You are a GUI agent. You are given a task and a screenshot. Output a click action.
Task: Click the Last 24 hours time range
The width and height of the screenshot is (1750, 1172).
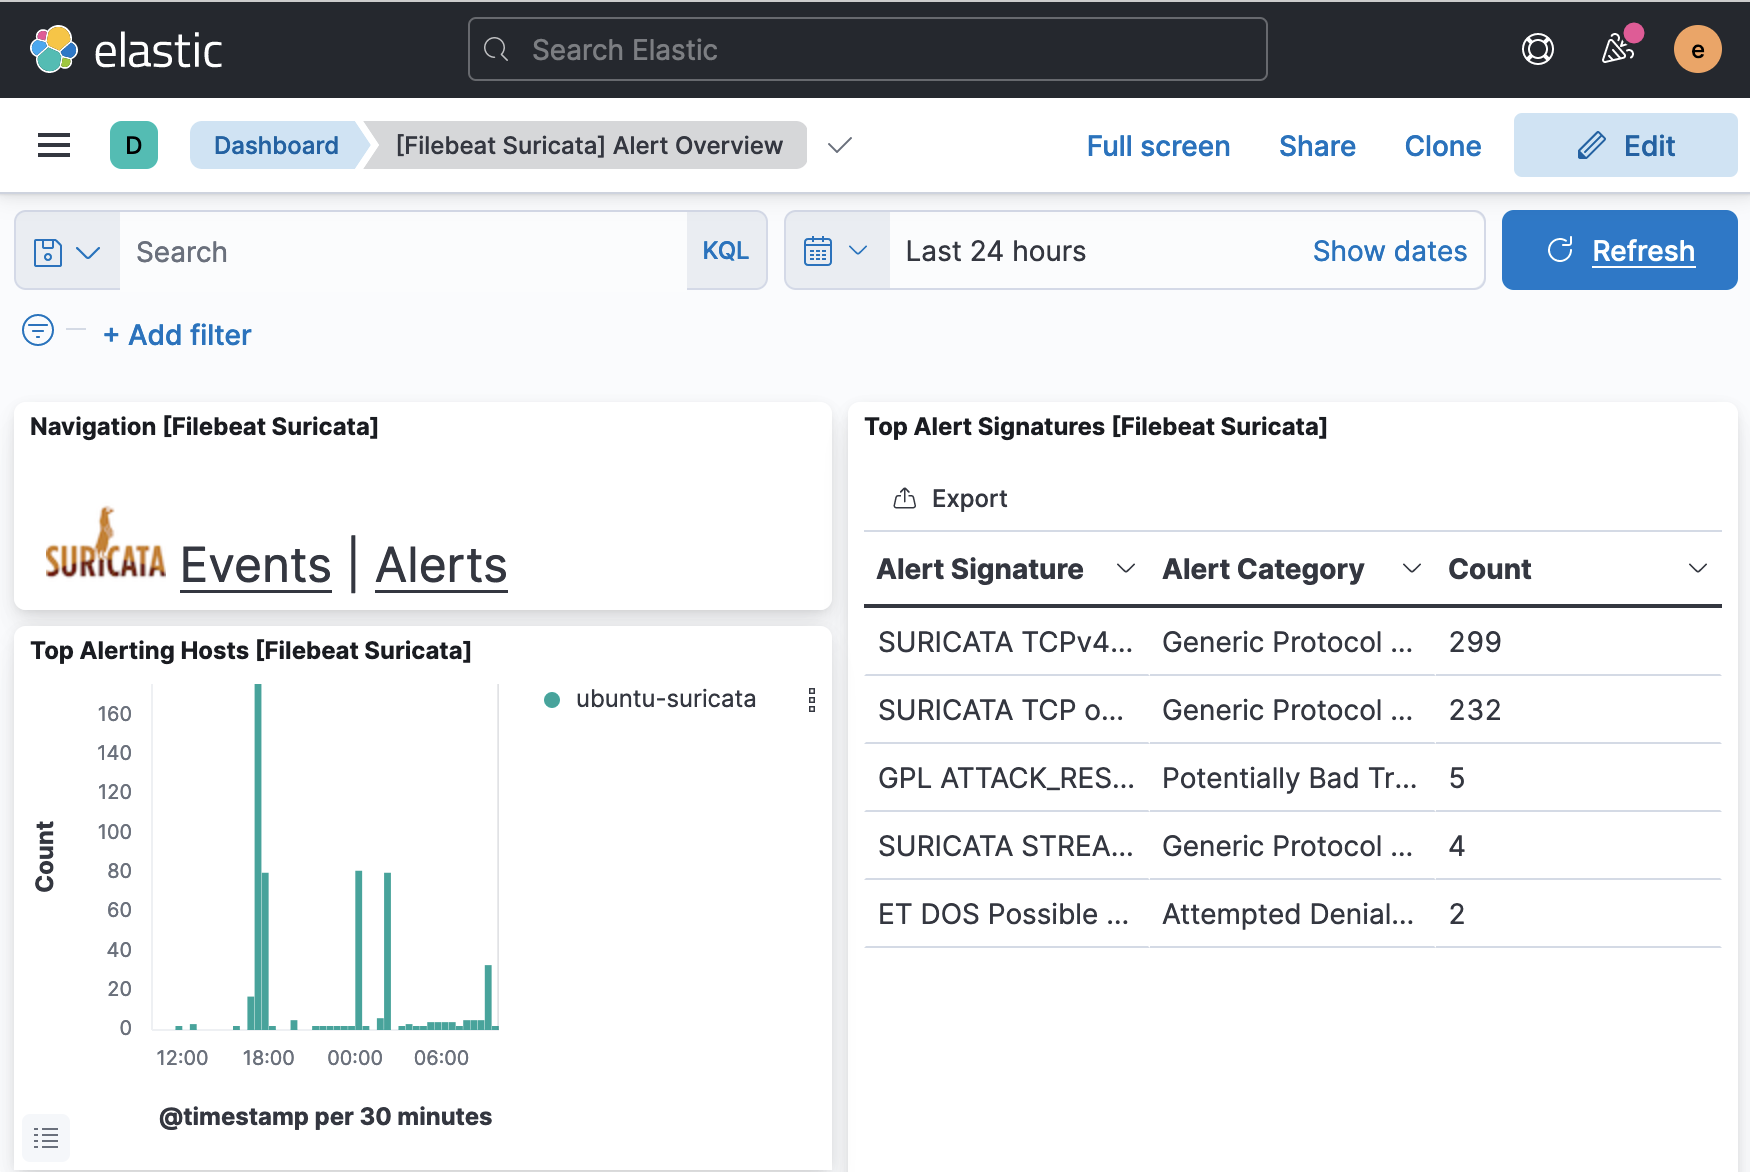tap(995, 251)
